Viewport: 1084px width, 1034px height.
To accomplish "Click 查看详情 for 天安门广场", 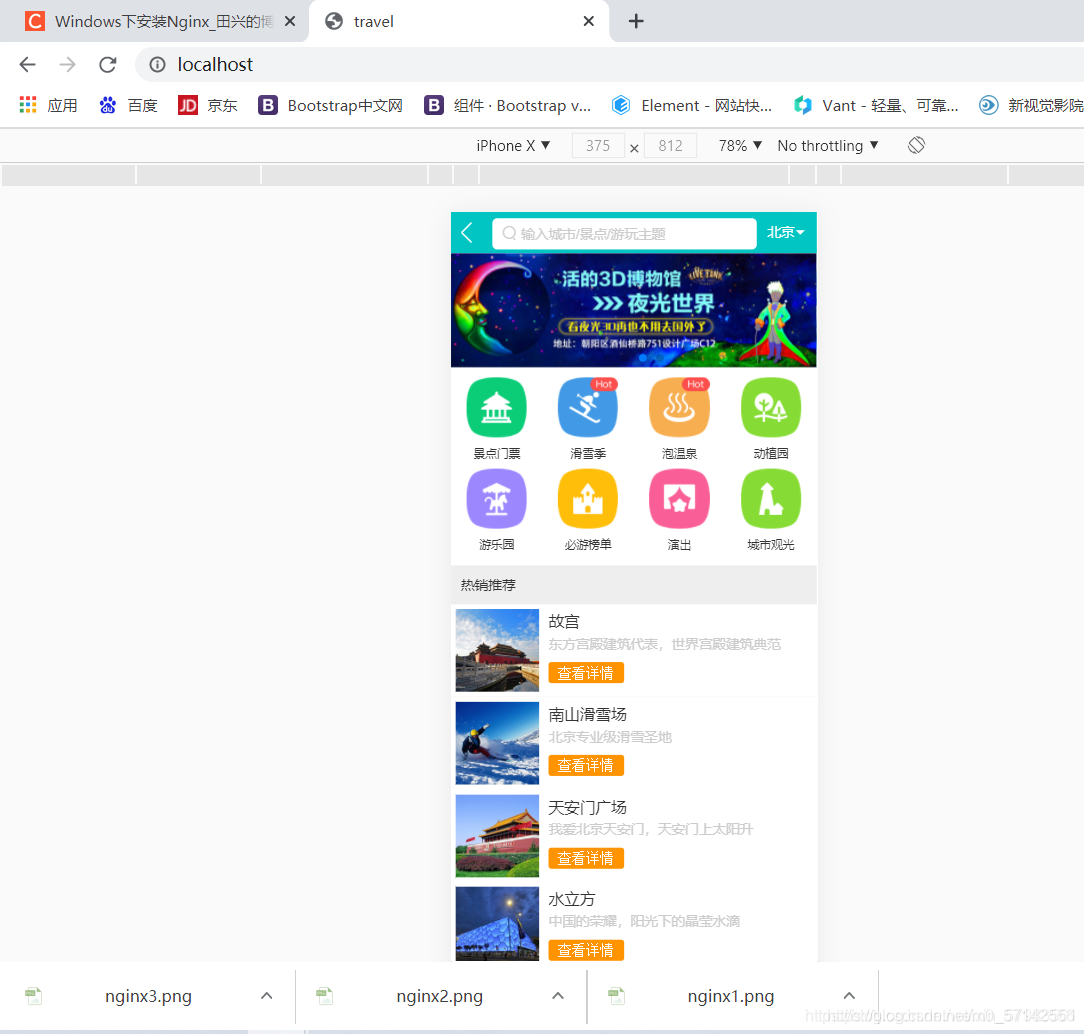I will 586,858.
